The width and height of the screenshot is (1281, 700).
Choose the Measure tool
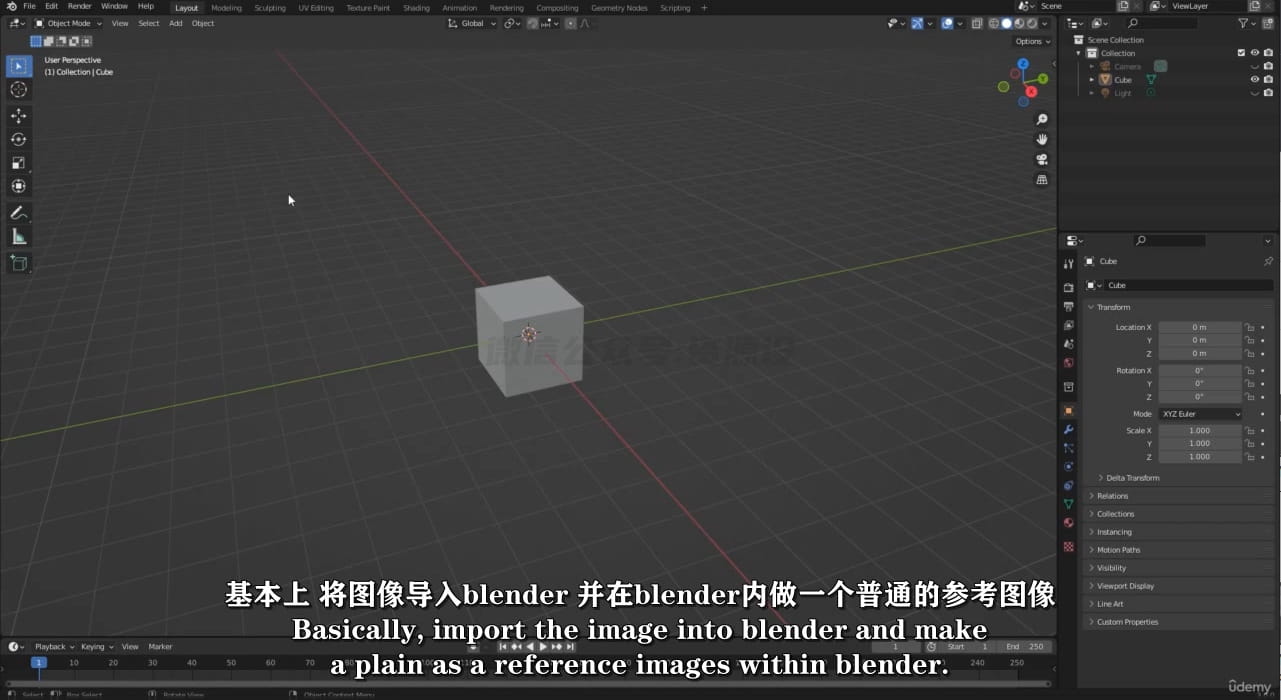[18, 237]
